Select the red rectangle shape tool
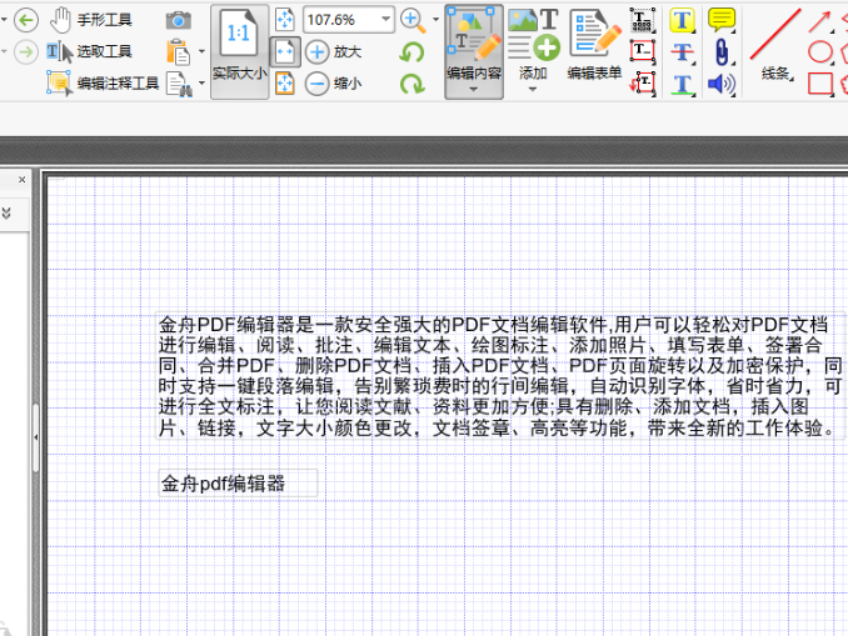 (x=820, y=84)
